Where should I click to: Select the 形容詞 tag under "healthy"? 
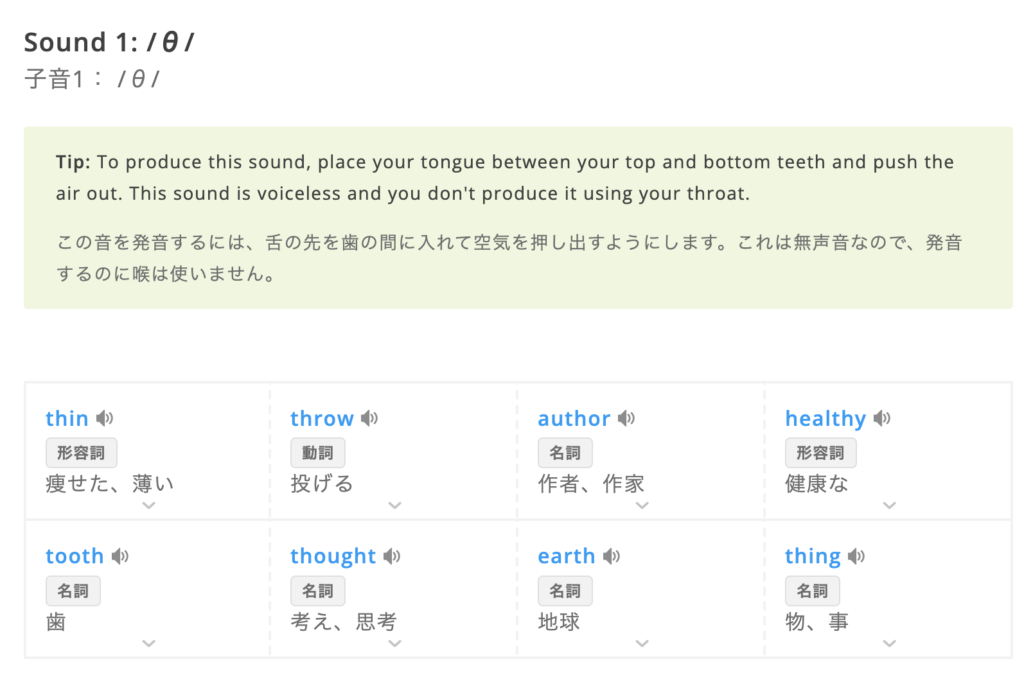819,452
